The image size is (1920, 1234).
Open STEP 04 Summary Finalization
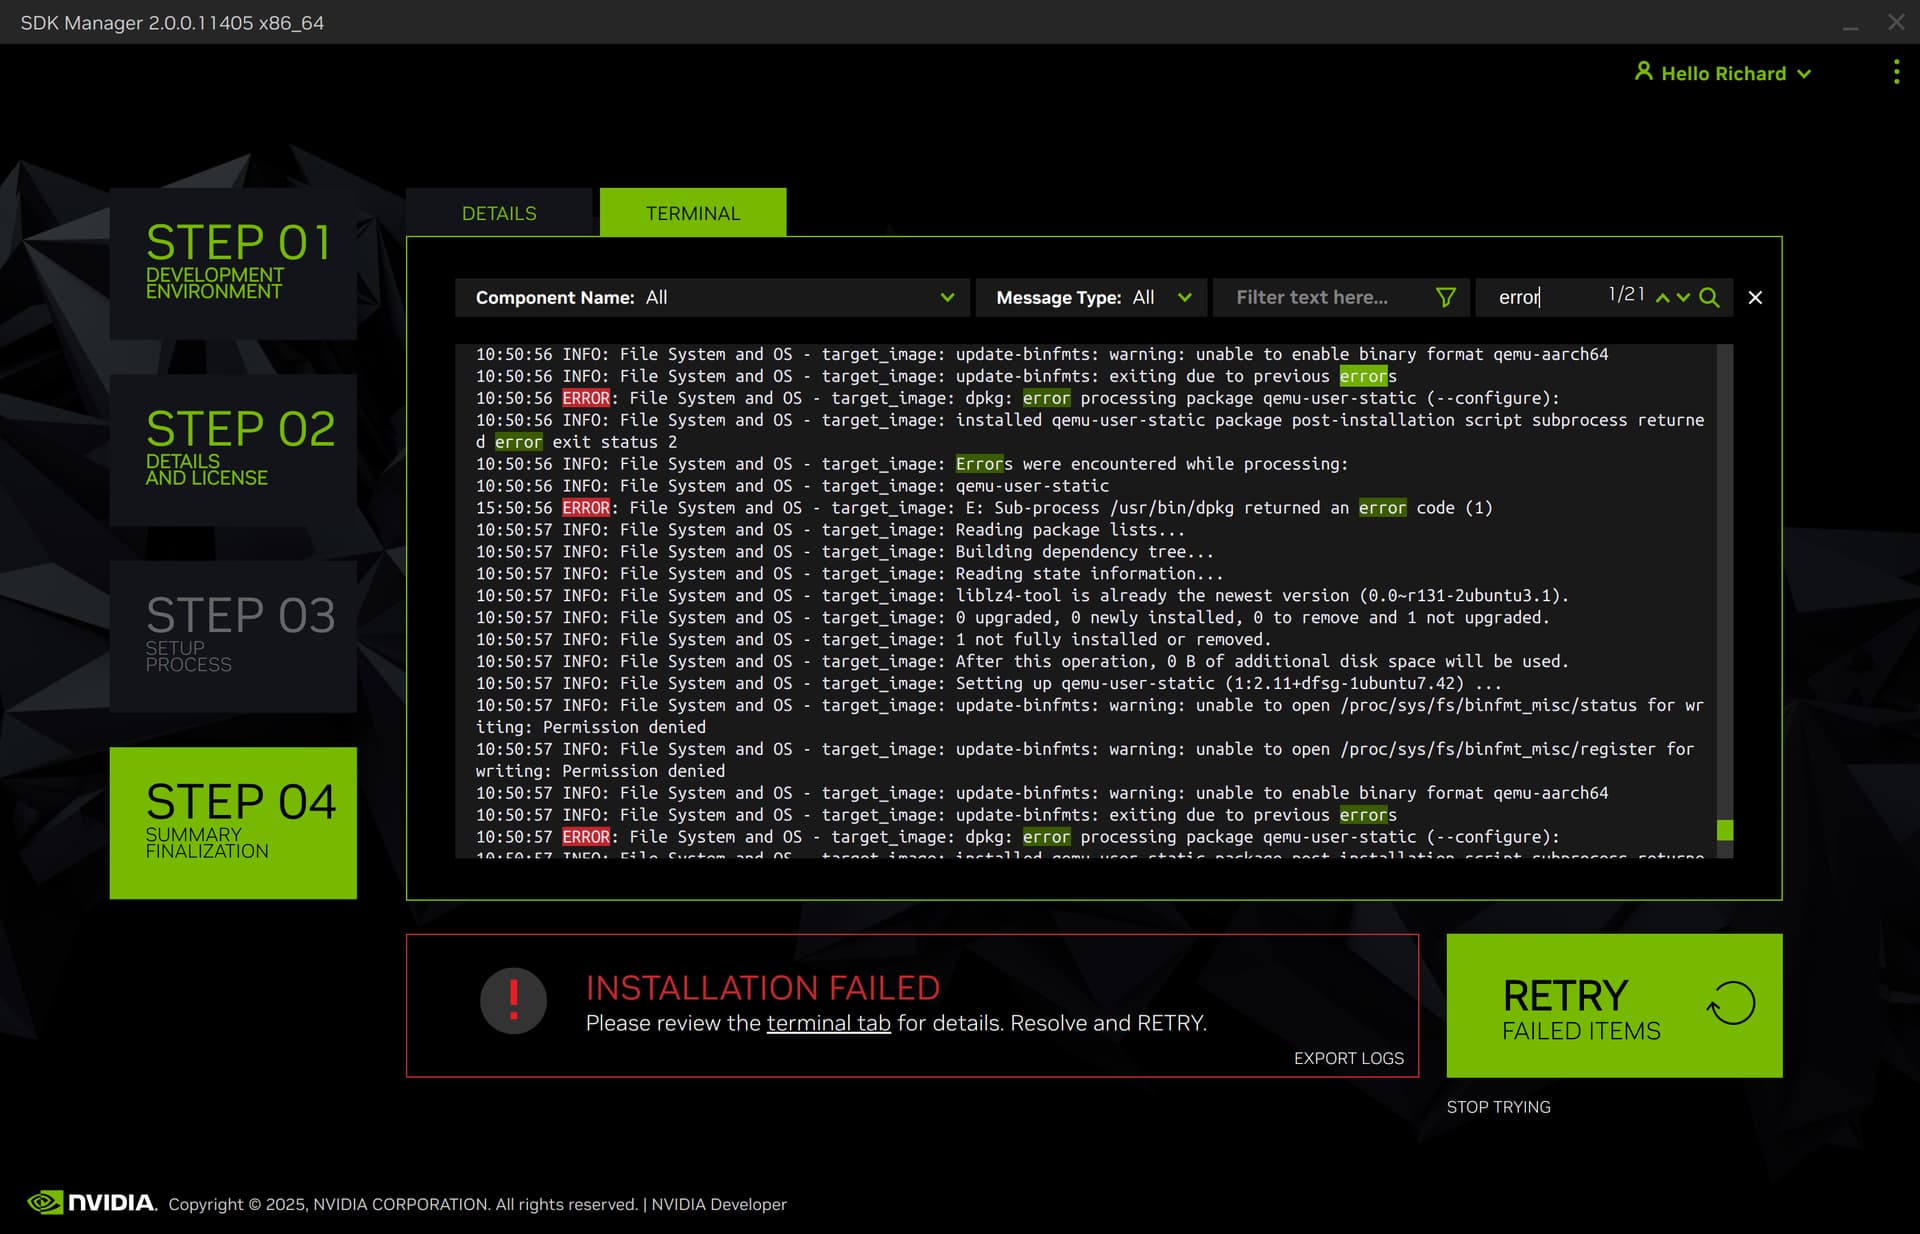(233, 823)
